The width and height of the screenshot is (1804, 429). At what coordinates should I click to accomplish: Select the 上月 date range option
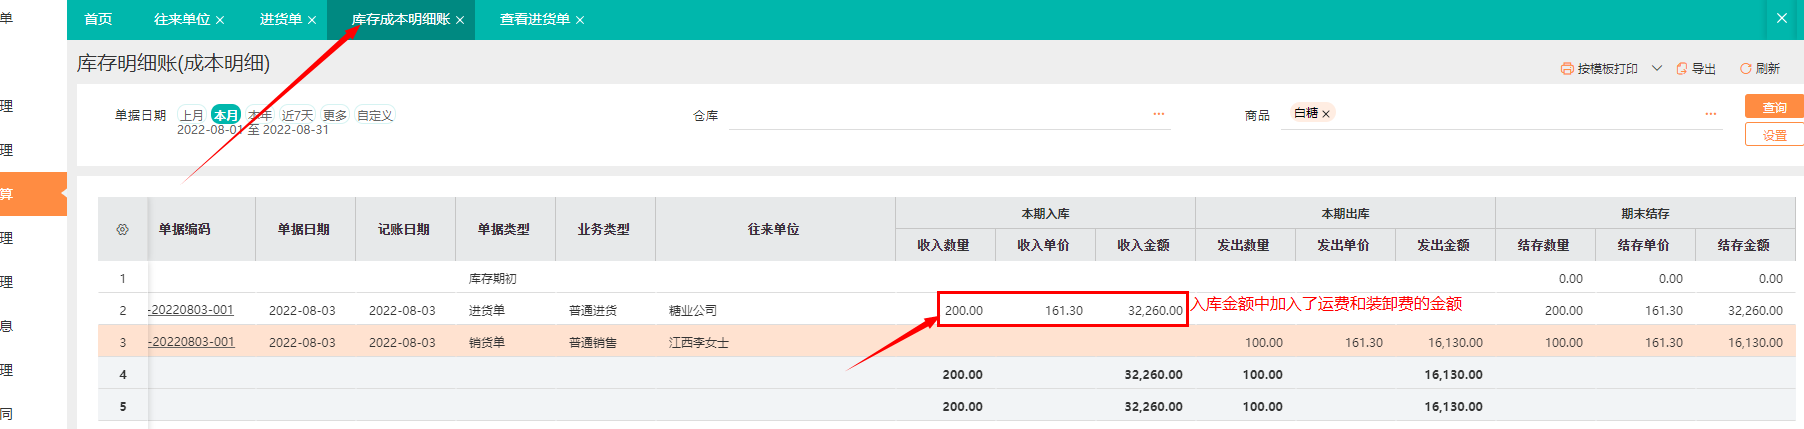coord(192,115)
